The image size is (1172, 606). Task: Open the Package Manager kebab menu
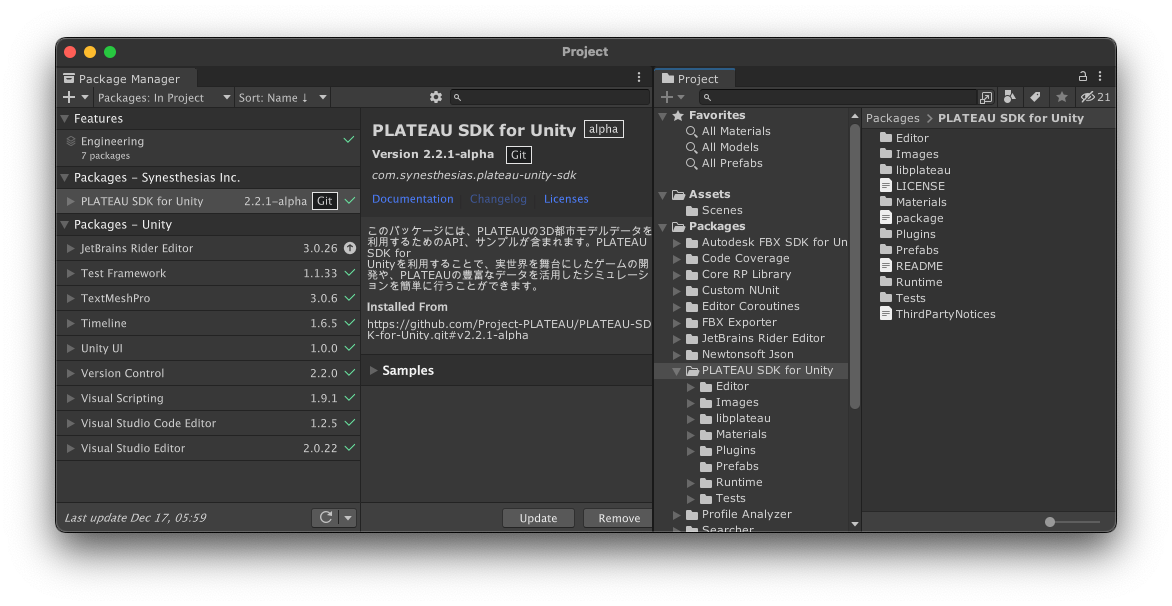pos(638,77)
